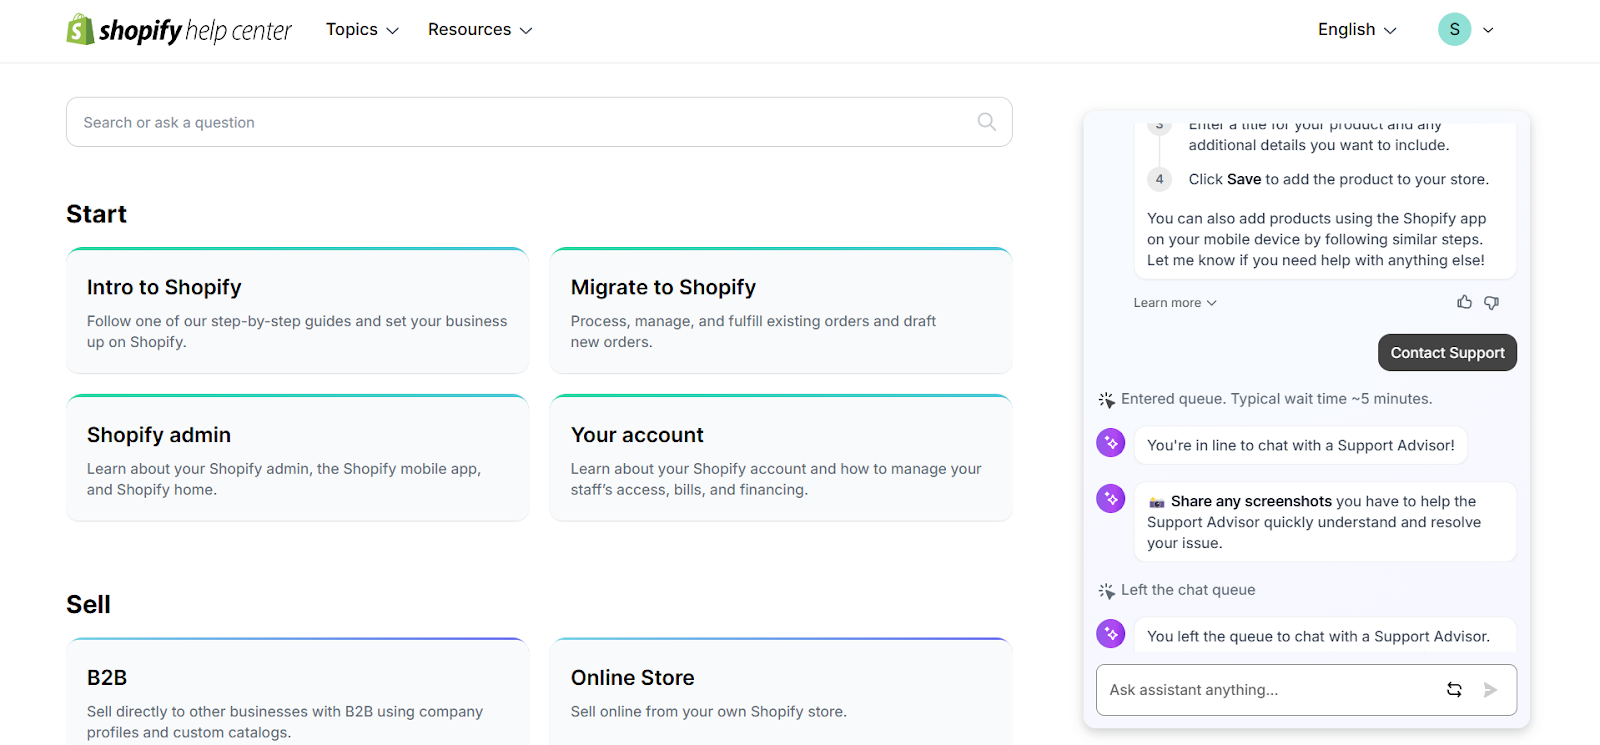The width and height of the screenshot is (1600, 745).
Task: Click the 'Share any screenshots' message
Action: (1325, 522)
